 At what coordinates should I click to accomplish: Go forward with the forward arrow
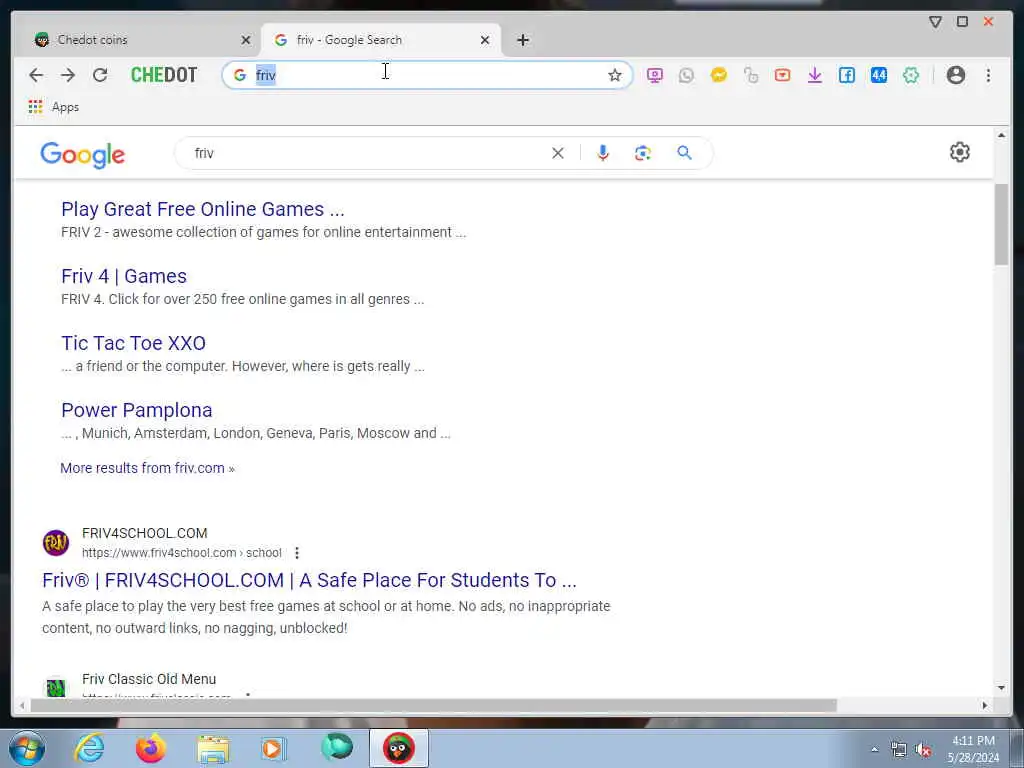point(68,75)
